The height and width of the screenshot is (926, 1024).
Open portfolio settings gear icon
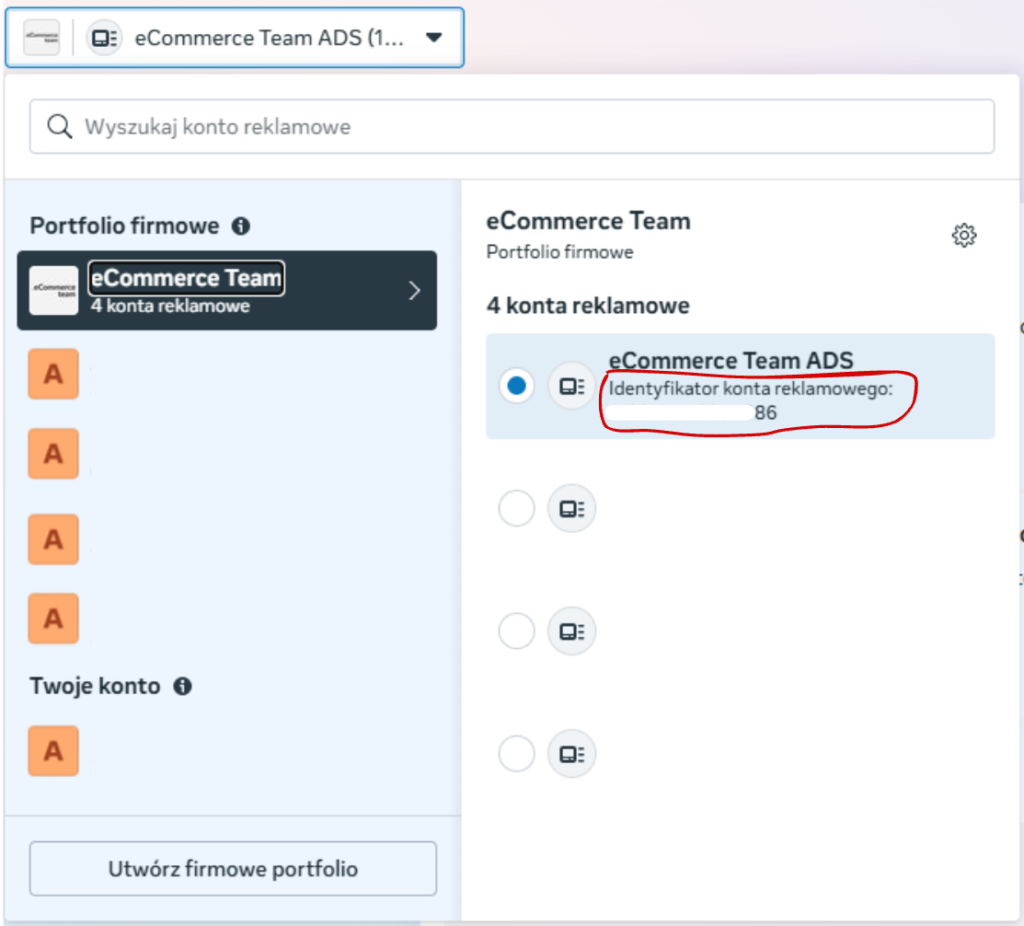pos(963,236)
